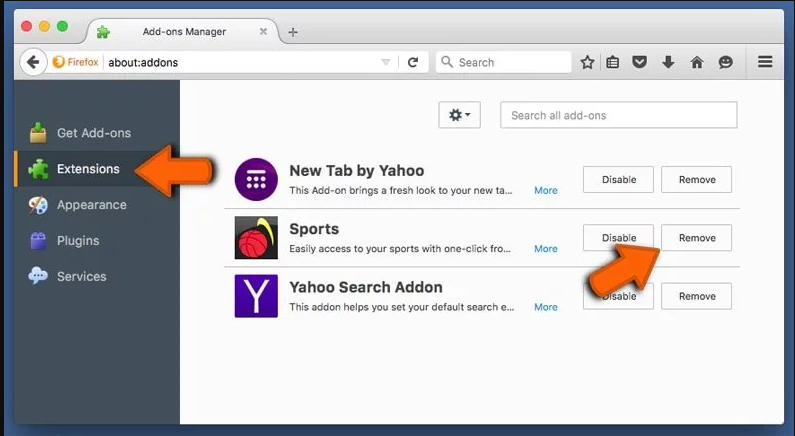Screen dimensions: 795x436
Task: Remove the New Tab by Yahoo extension
Action: coord(697,179)
